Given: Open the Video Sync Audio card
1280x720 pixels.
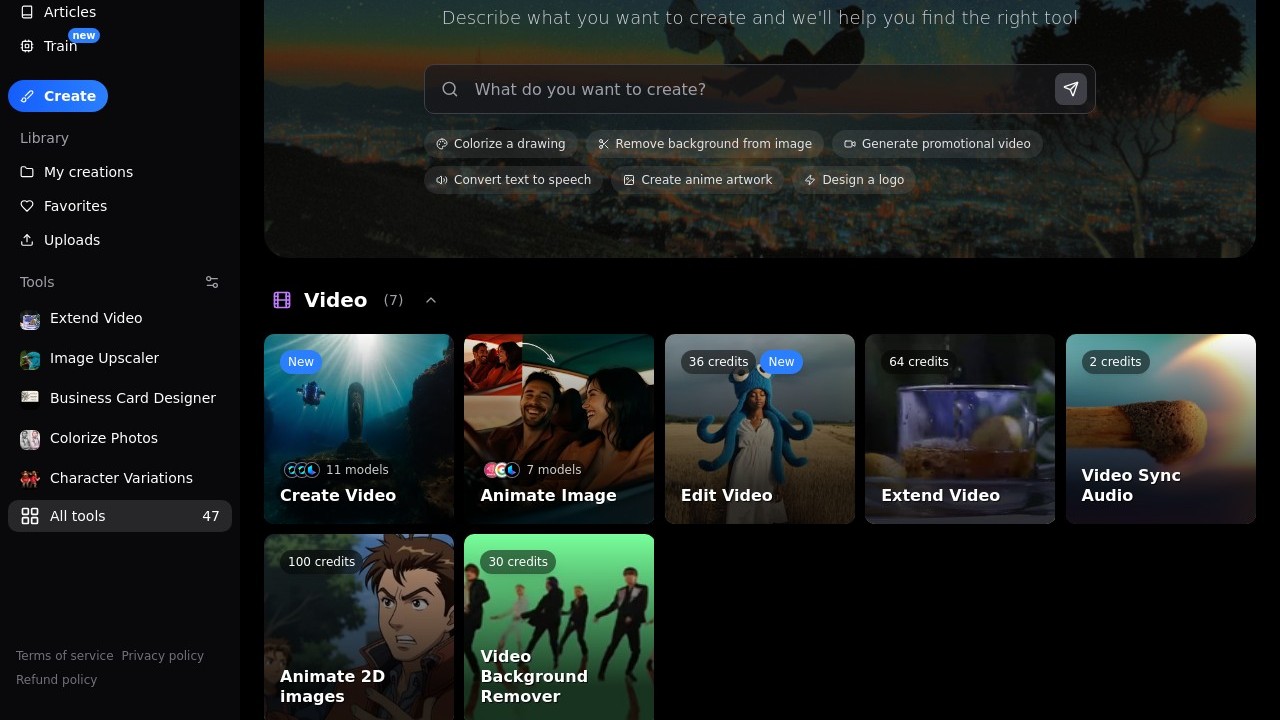Looking at the screenshot, I should [x=1160, y=429].
